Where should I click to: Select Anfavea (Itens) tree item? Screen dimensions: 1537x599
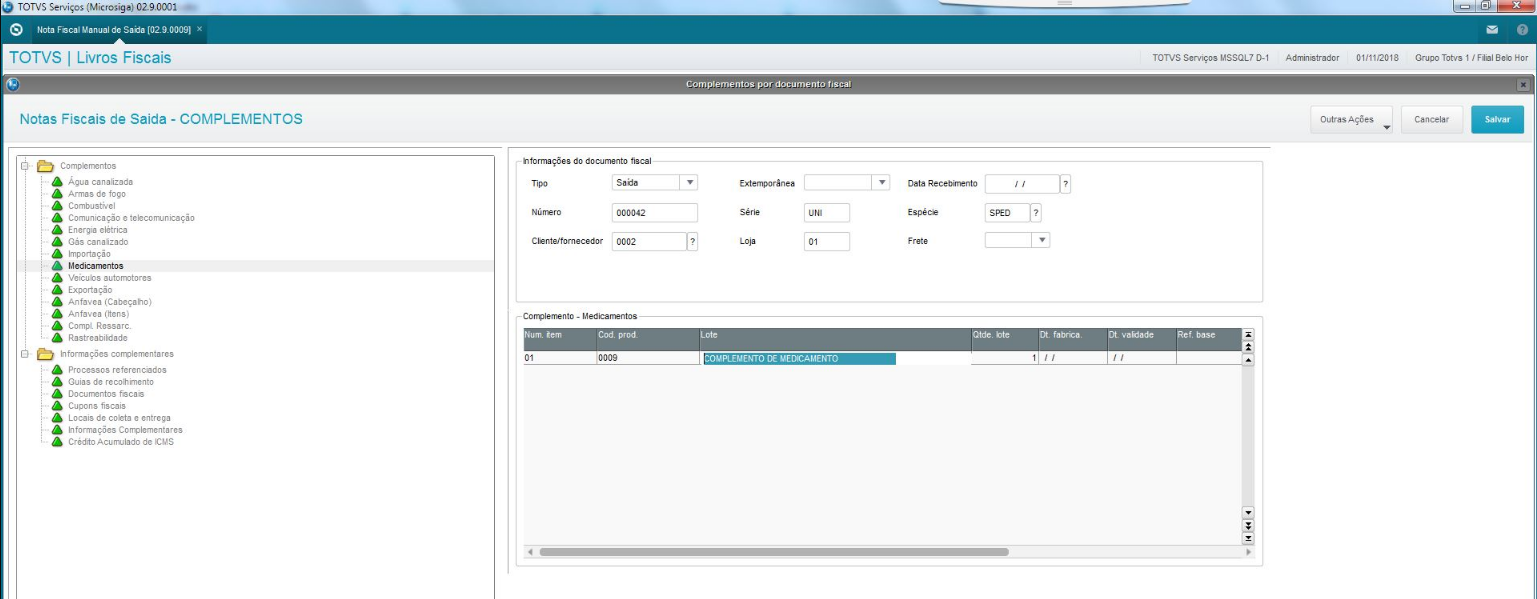98,314
